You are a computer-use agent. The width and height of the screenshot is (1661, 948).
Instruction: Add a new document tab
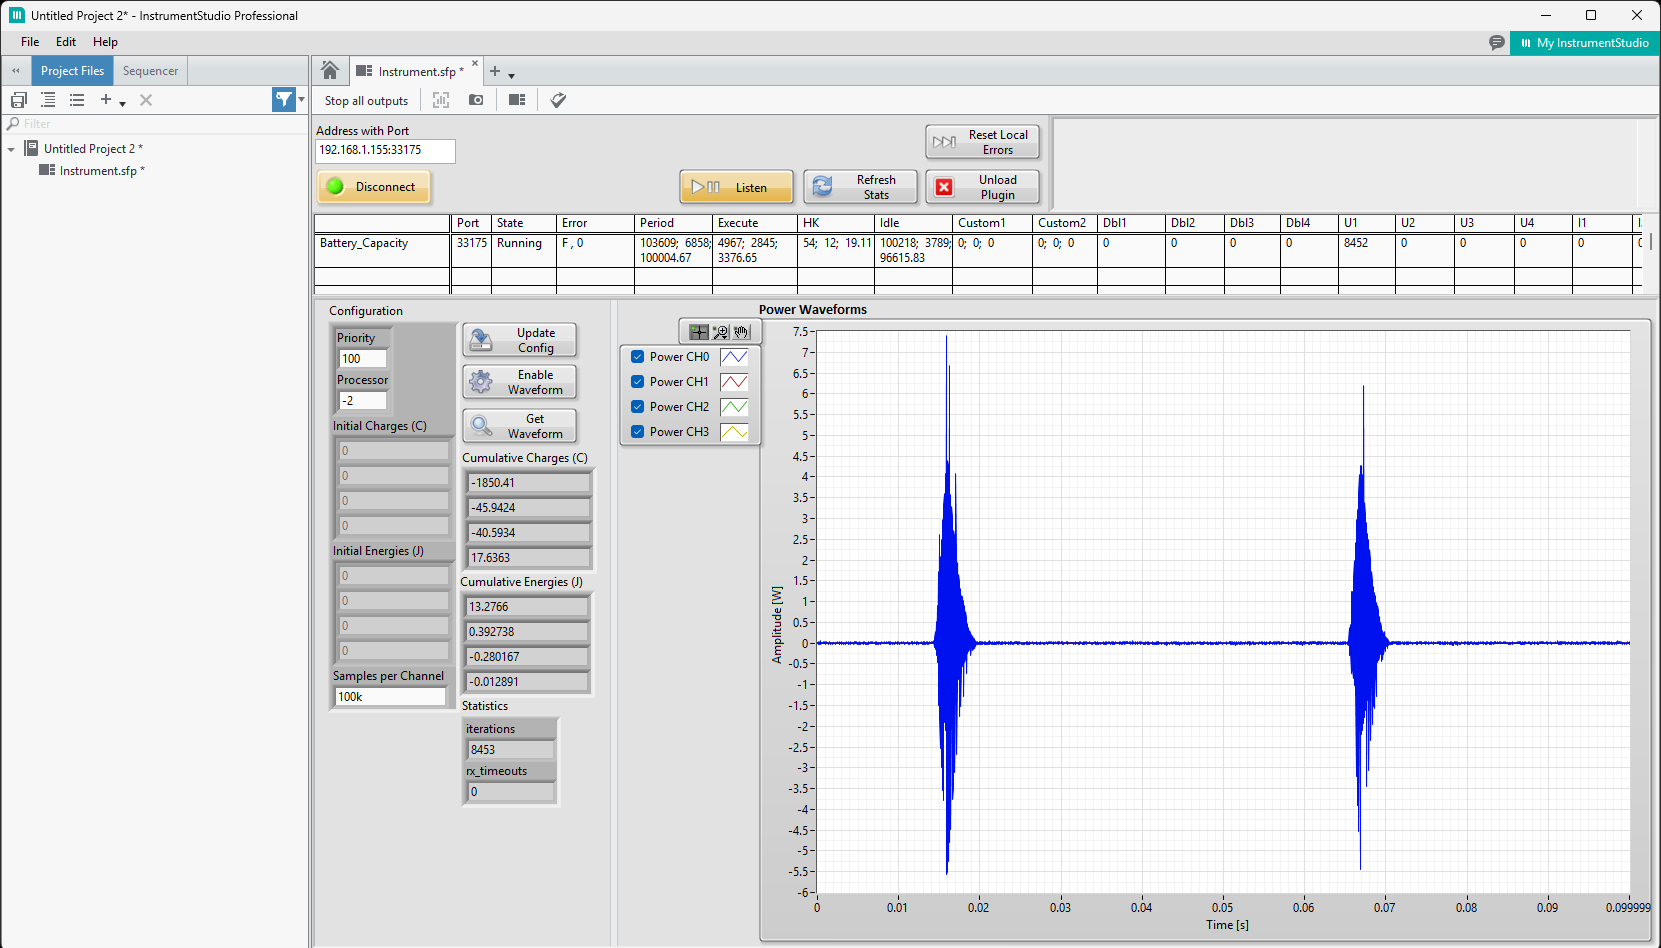(x=495, y=71)
